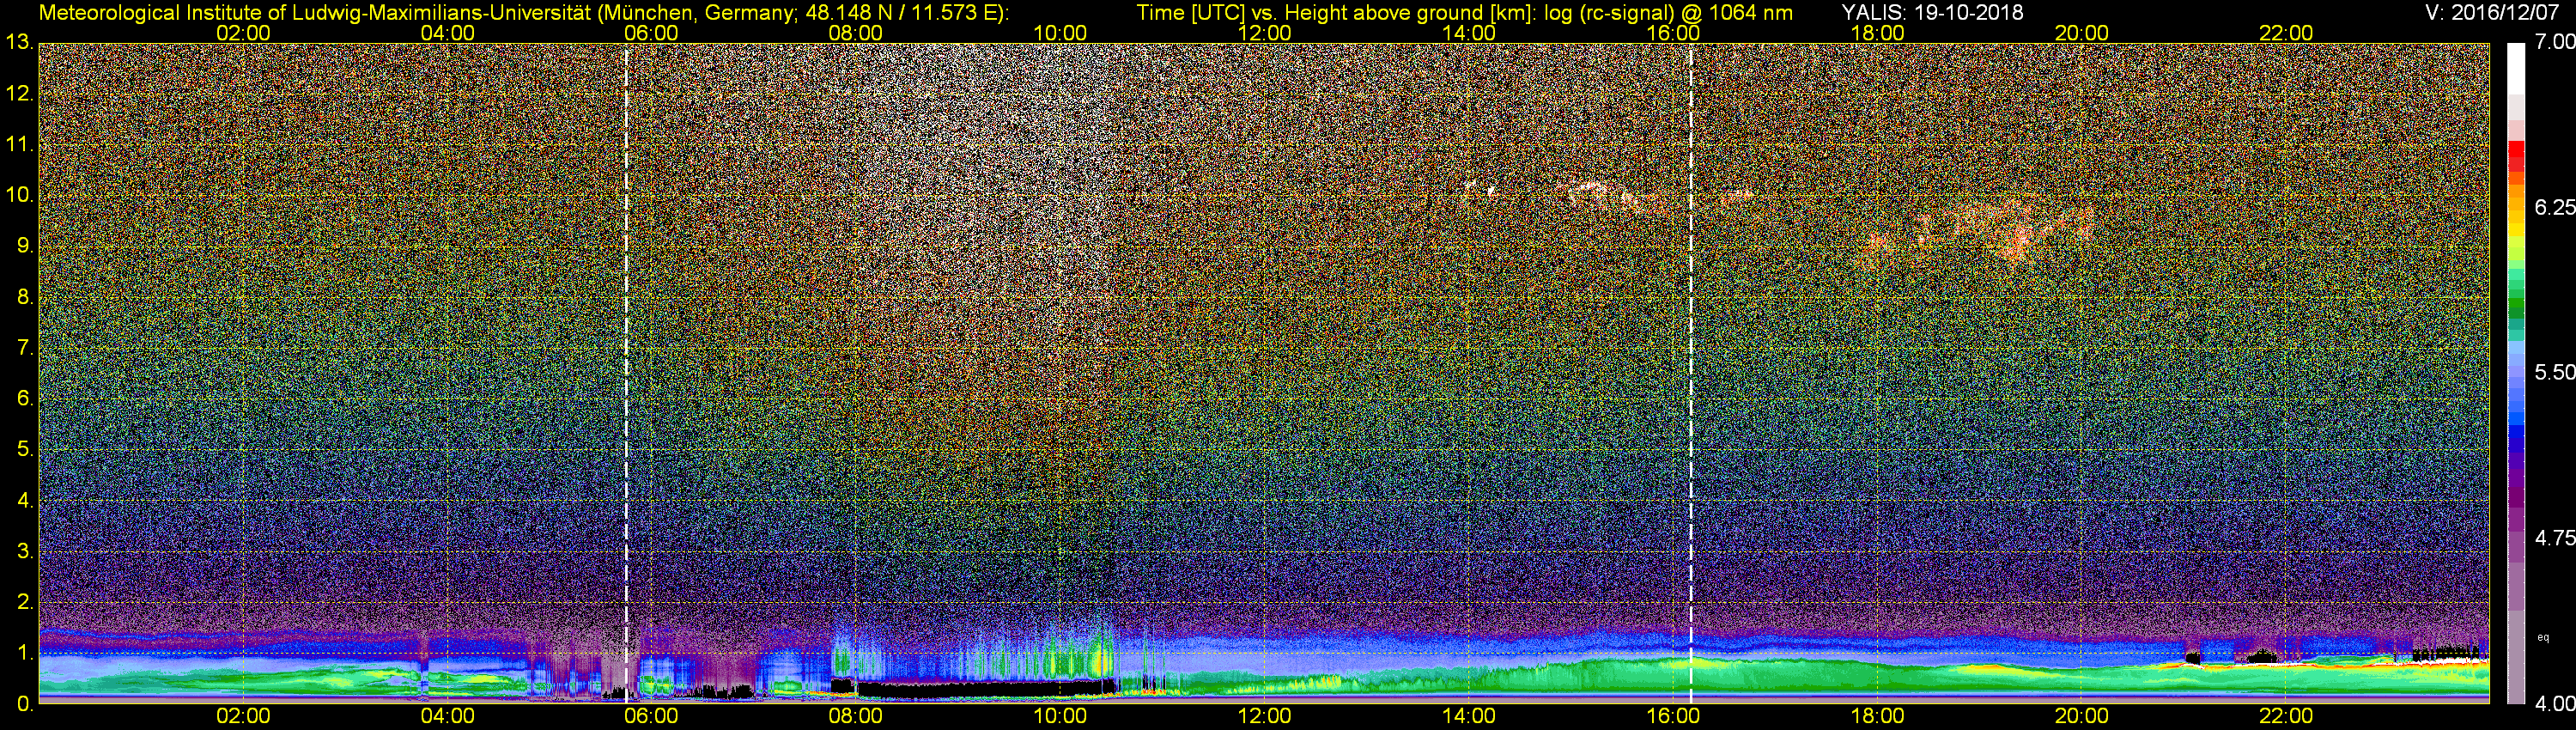Click the height axis label 5.
2576x730 pixels.
coord(24,449)
